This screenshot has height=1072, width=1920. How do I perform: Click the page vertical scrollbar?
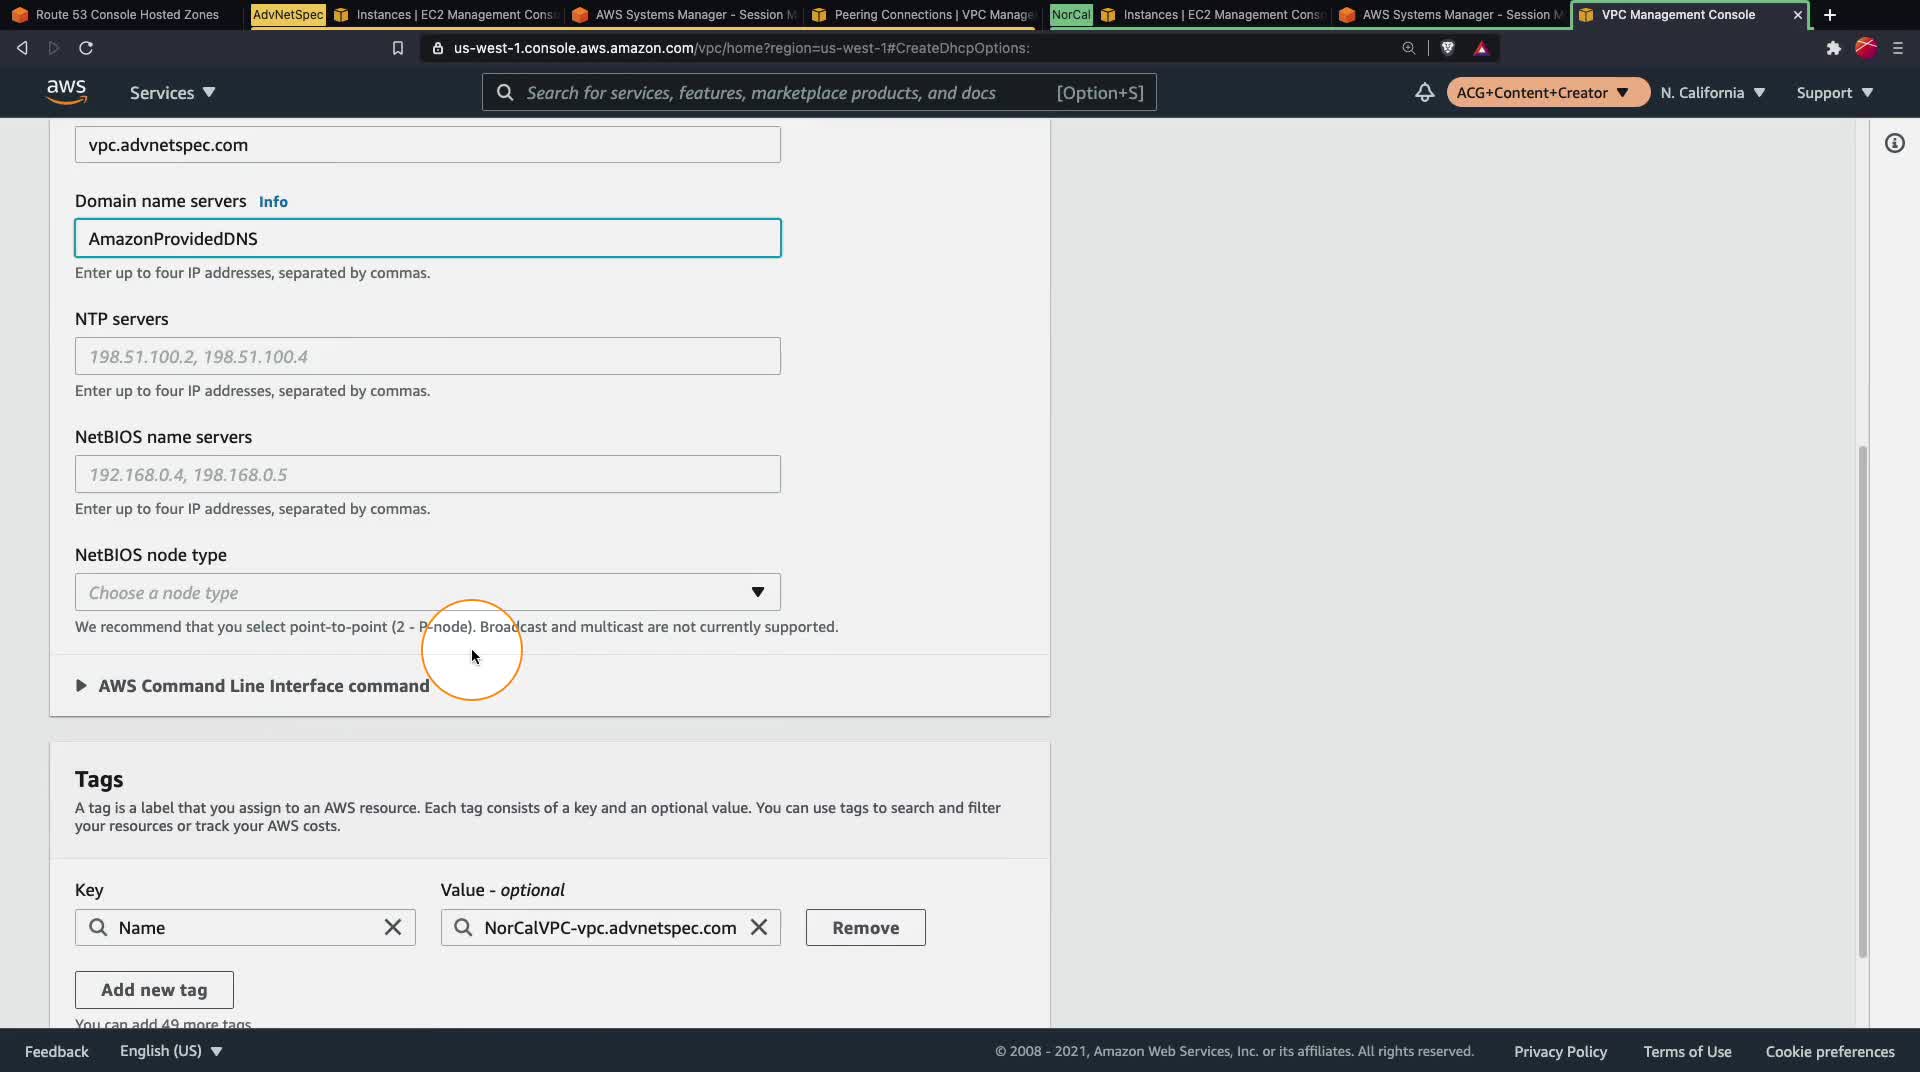point(1862,700)
